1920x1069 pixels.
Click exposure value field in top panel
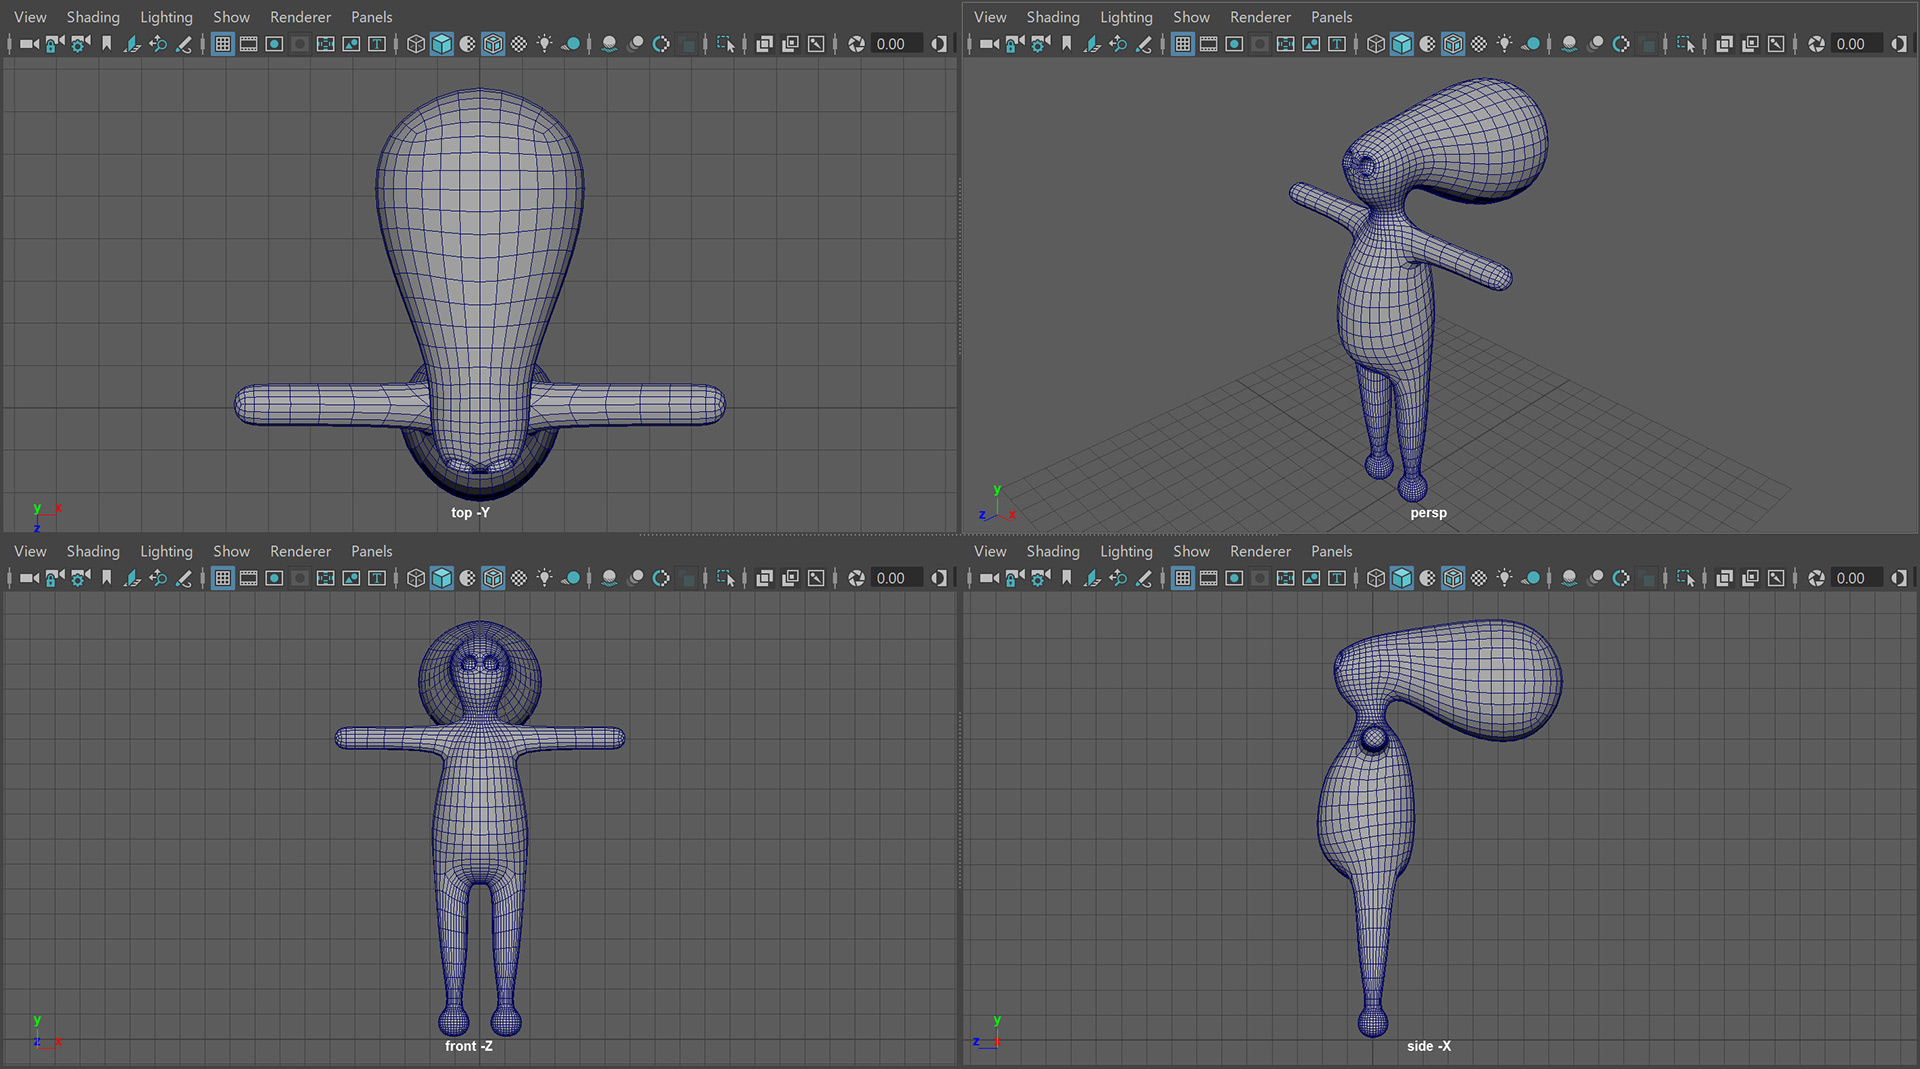(x=892, y=44)
